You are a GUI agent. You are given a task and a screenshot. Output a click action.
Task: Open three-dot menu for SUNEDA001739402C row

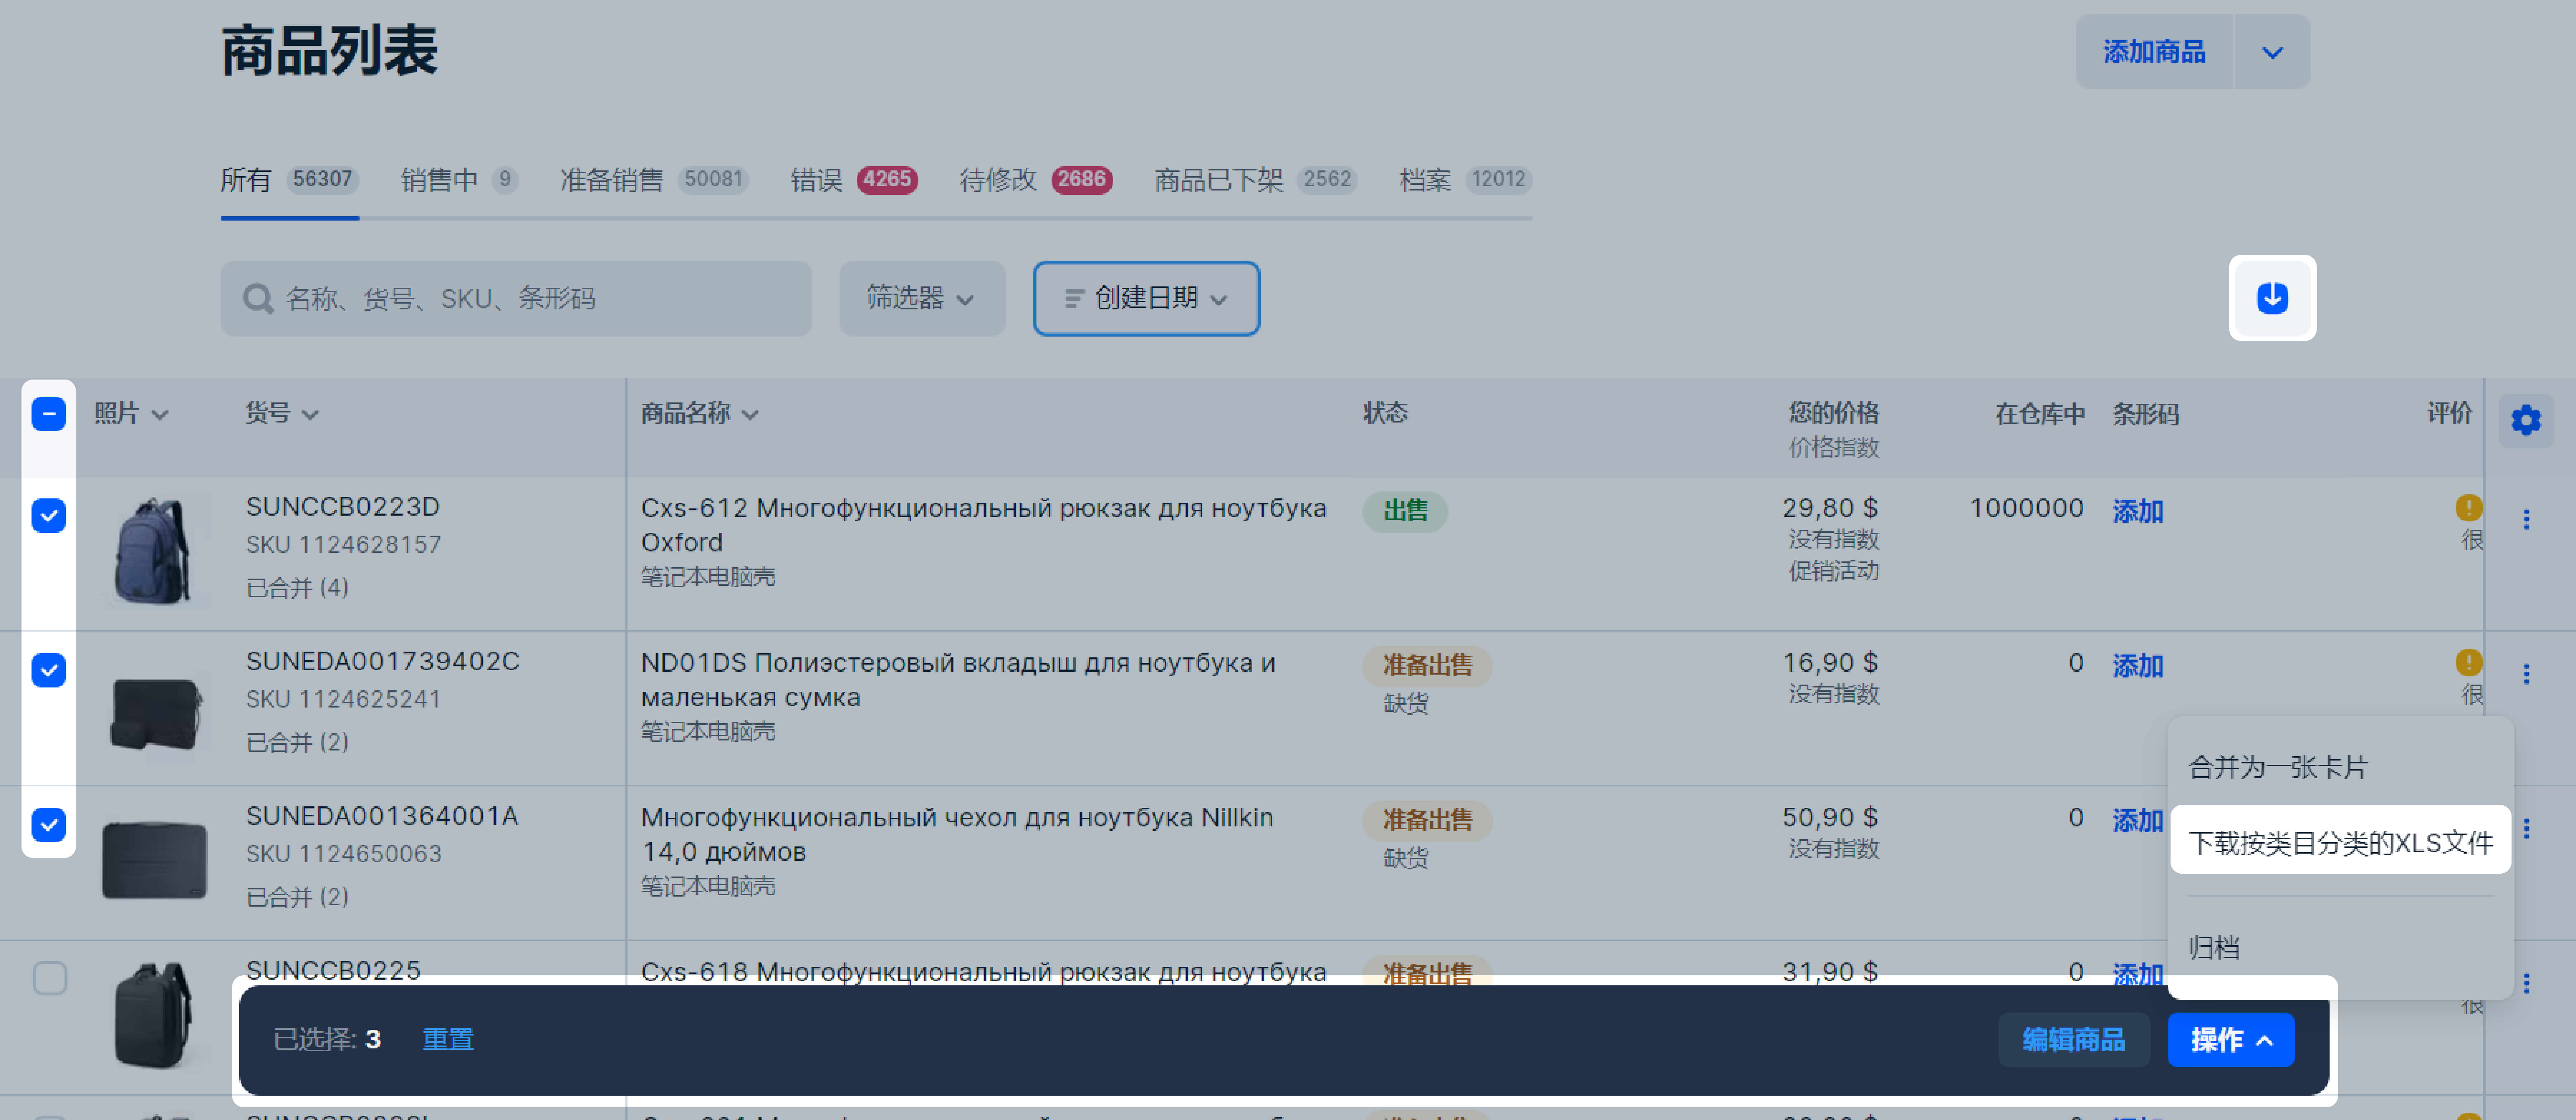(2525, 674)
